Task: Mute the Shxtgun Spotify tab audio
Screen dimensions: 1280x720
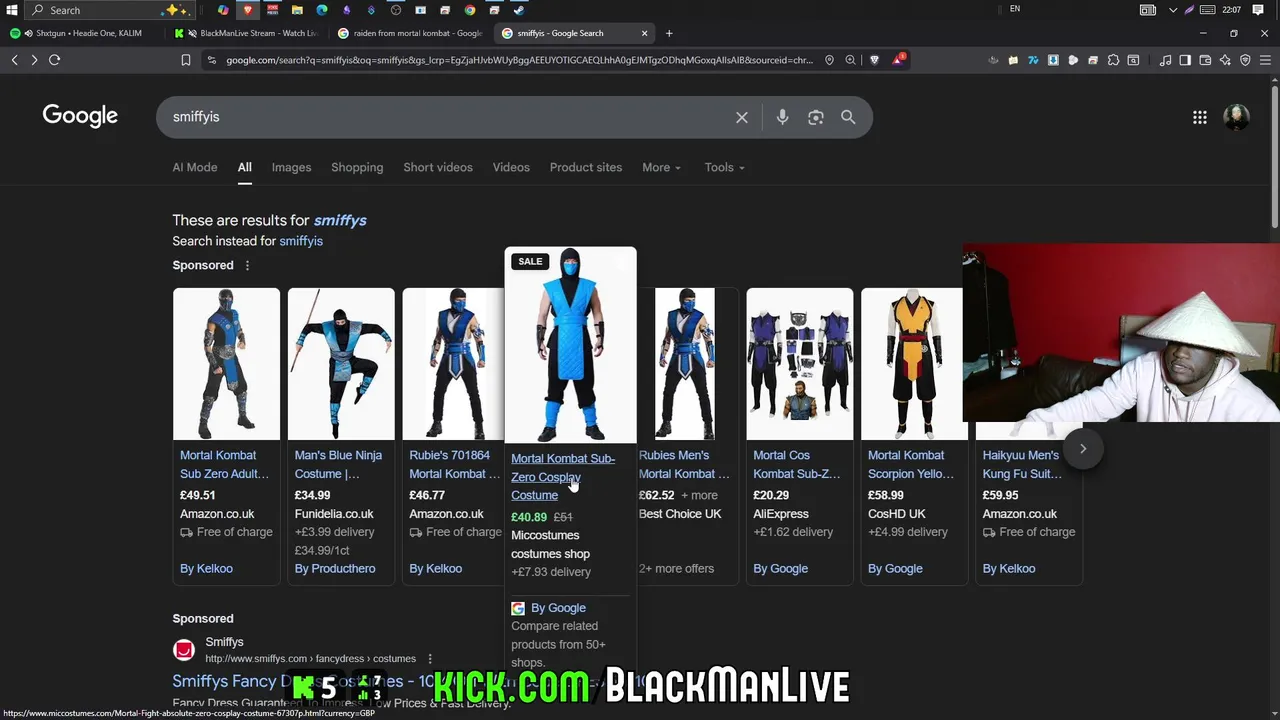Action: click(28, 33)
